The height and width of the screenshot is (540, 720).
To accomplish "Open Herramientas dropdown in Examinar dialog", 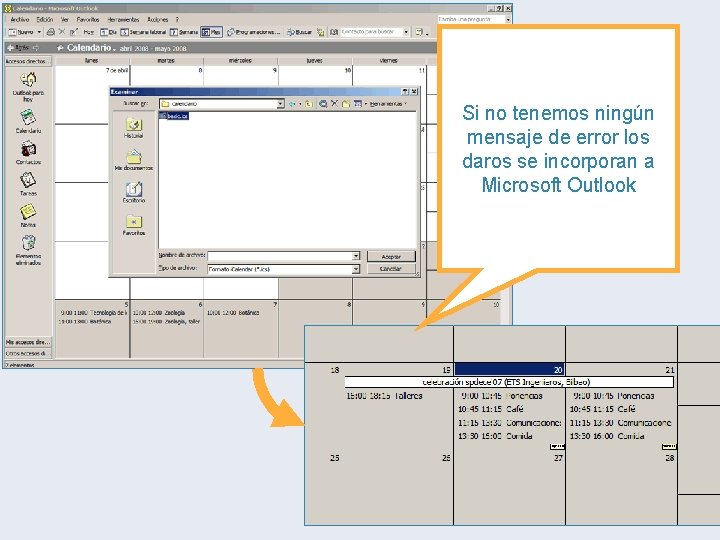I will (x=388, y=104).
